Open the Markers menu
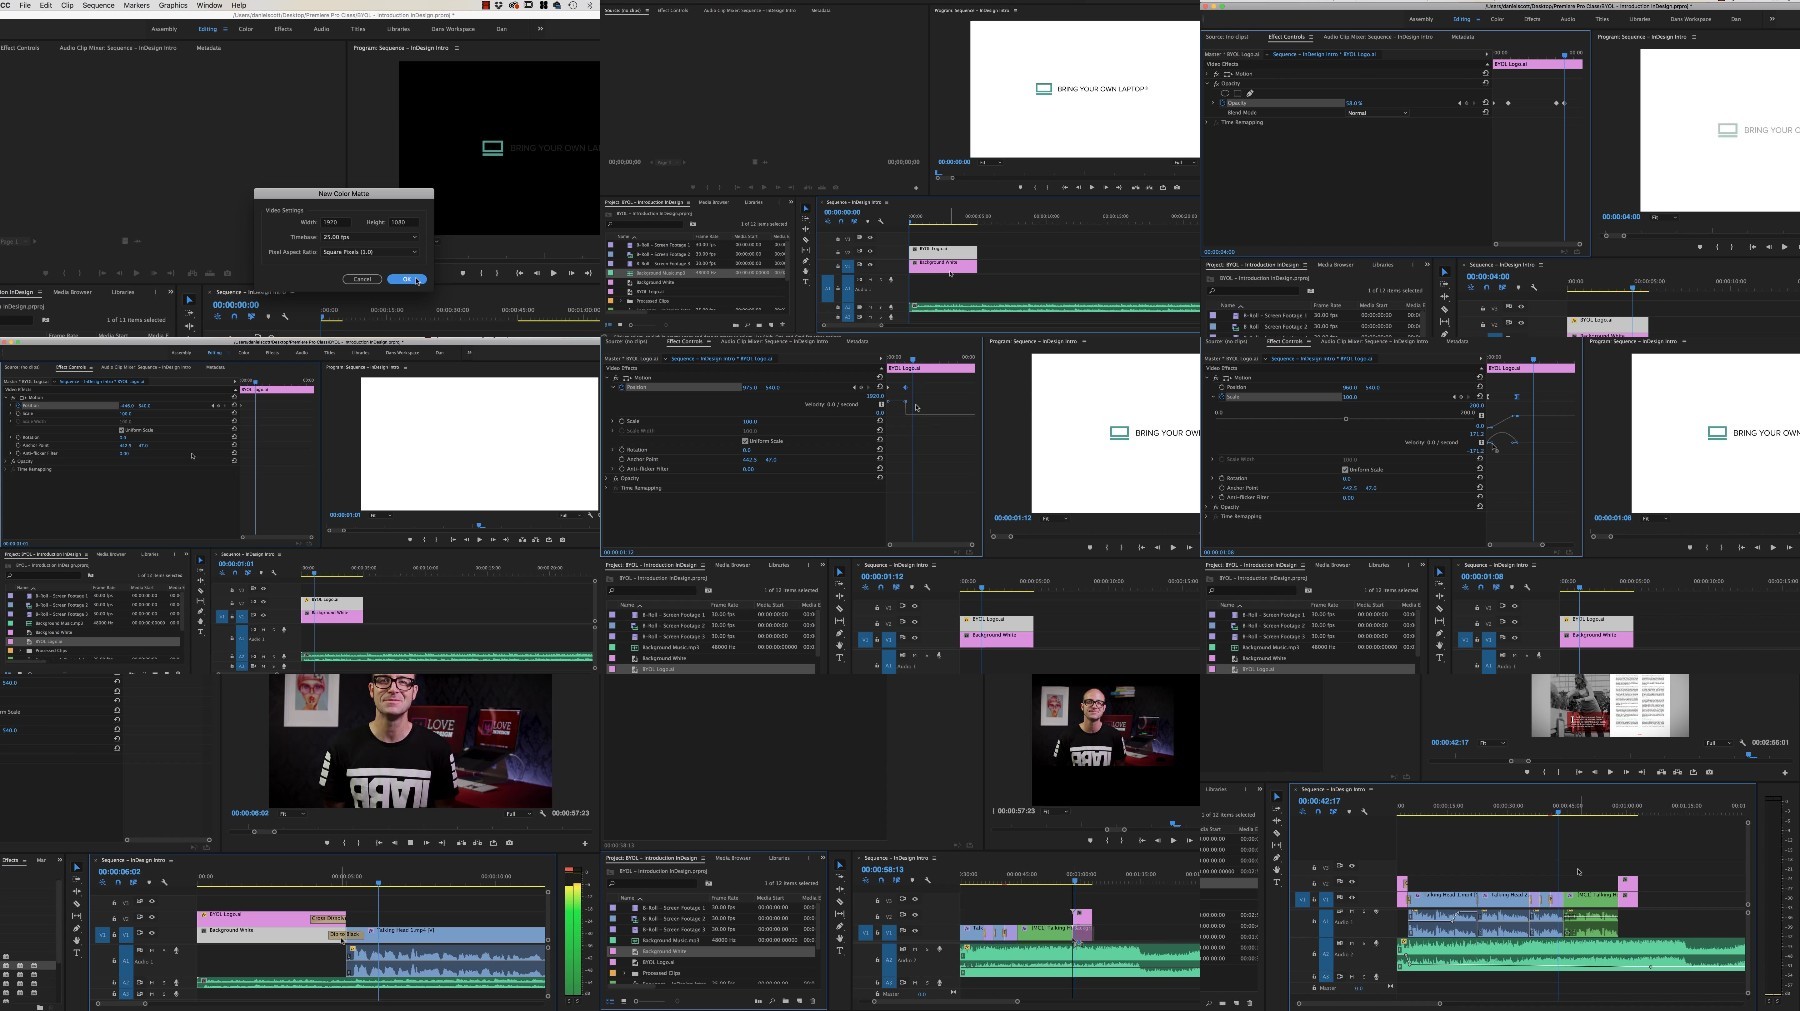The image size is (1800, 1011). [x=136, y=5]
